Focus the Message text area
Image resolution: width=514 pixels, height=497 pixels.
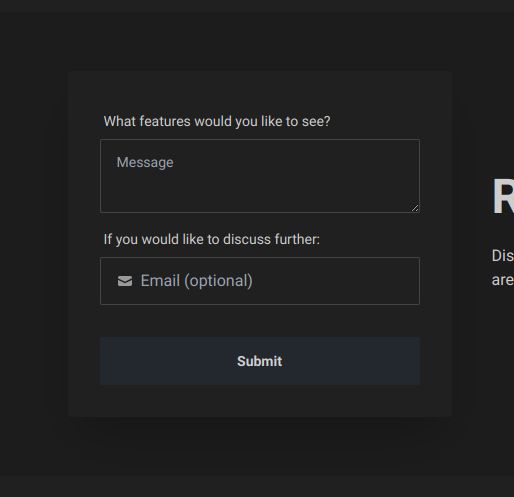click(x=260, y=176)
